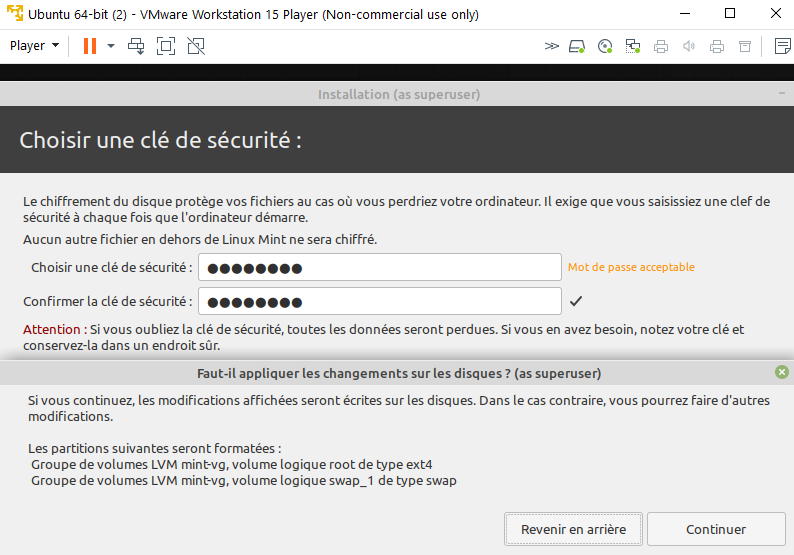Viewport: 794px width, 555px height.
Task: Click the sound card speaker icon
Action: click(689, 47)
